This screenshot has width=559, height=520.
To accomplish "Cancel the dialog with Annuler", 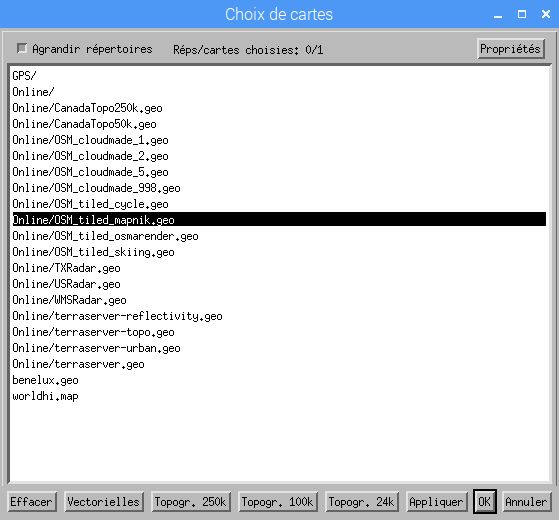I will 527,502.
